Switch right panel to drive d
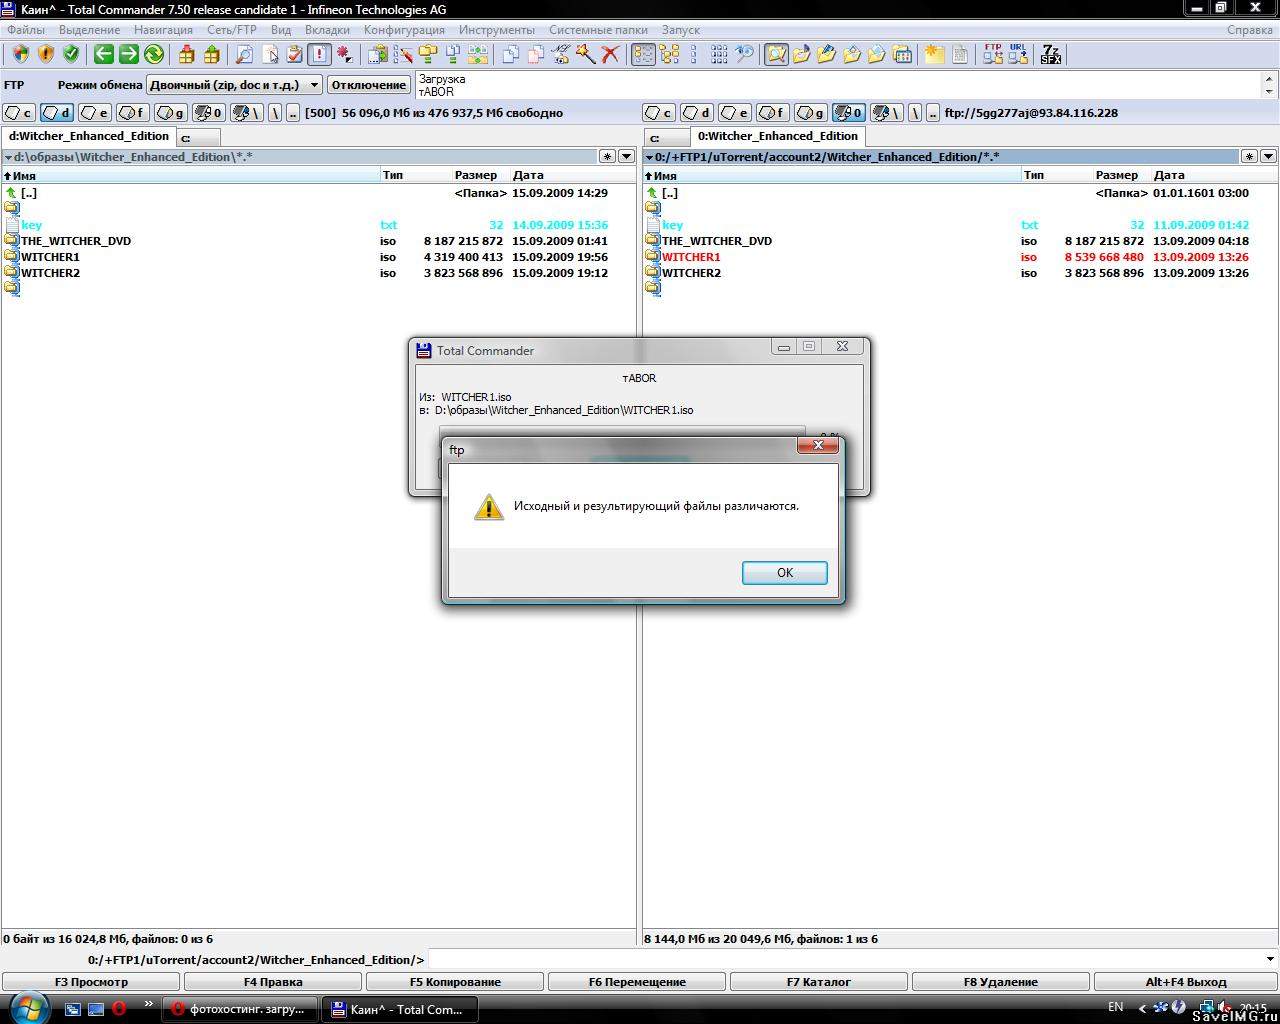 coord(698,113)
